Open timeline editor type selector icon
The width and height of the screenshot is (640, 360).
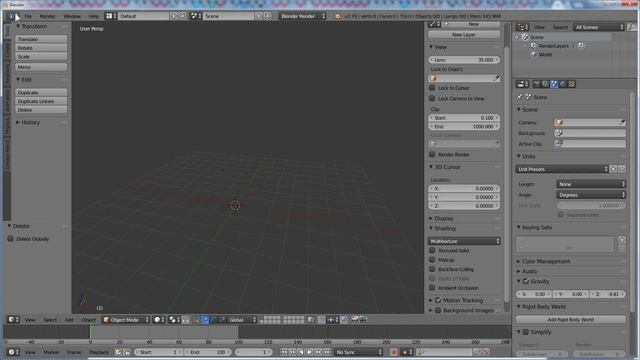coord(13,352)
